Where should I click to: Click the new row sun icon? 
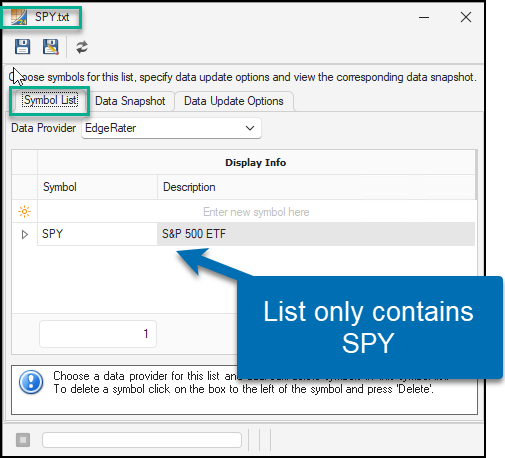point(25,211)
